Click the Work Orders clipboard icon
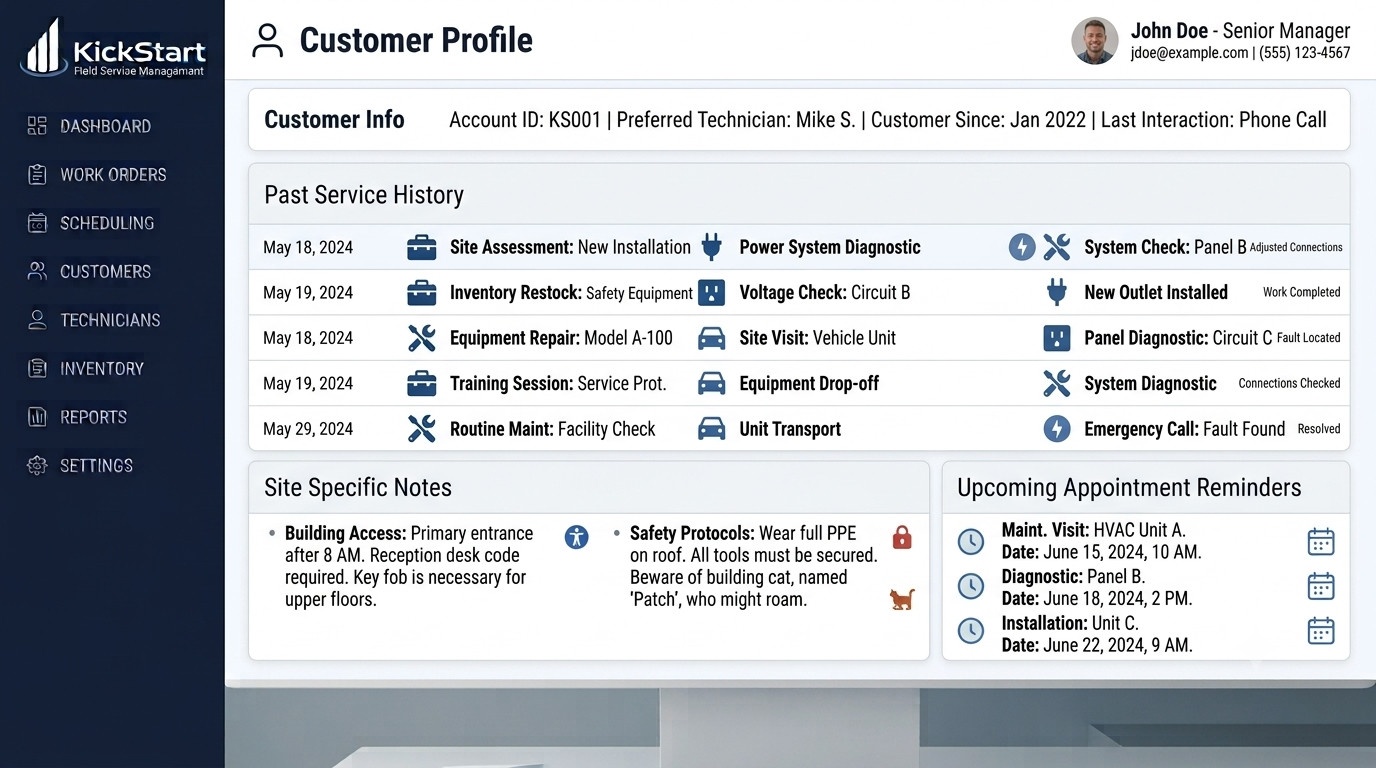1376x768 pixels. pos(37,174)
